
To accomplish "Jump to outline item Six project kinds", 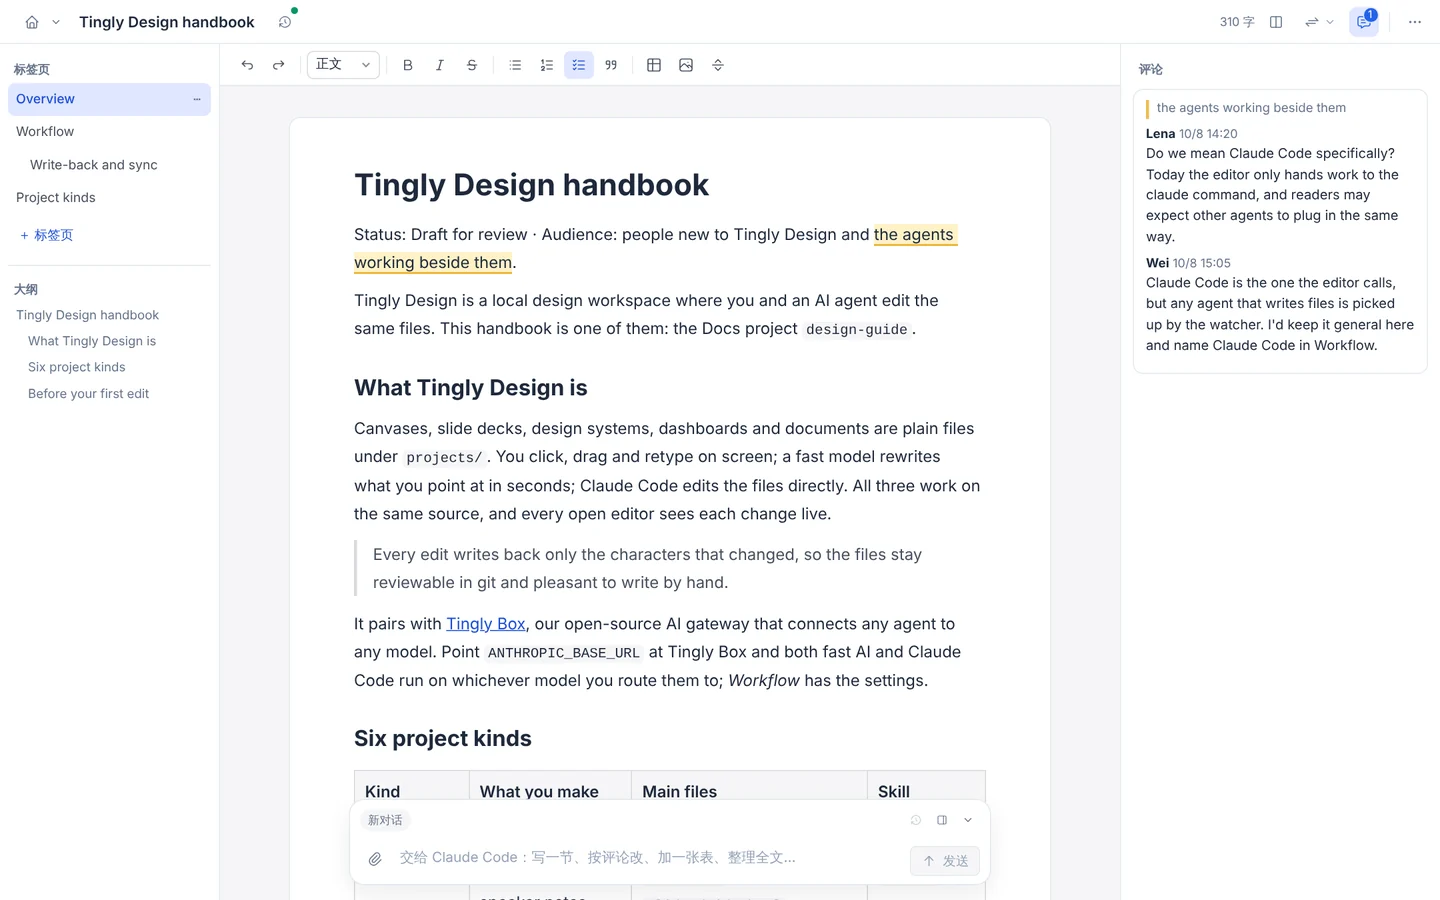I will pyautogui.click(x=77, y=367).
